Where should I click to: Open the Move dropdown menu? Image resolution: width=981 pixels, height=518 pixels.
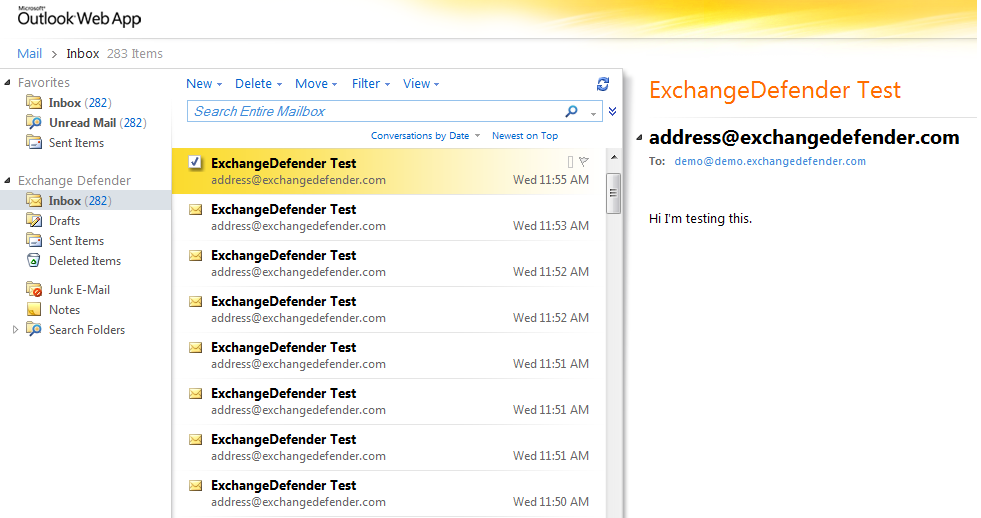[316, 84]
